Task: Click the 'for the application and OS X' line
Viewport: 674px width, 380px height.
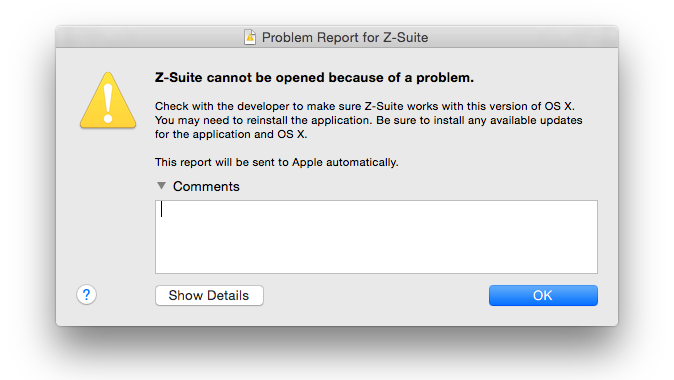Action: click(231, 134)
